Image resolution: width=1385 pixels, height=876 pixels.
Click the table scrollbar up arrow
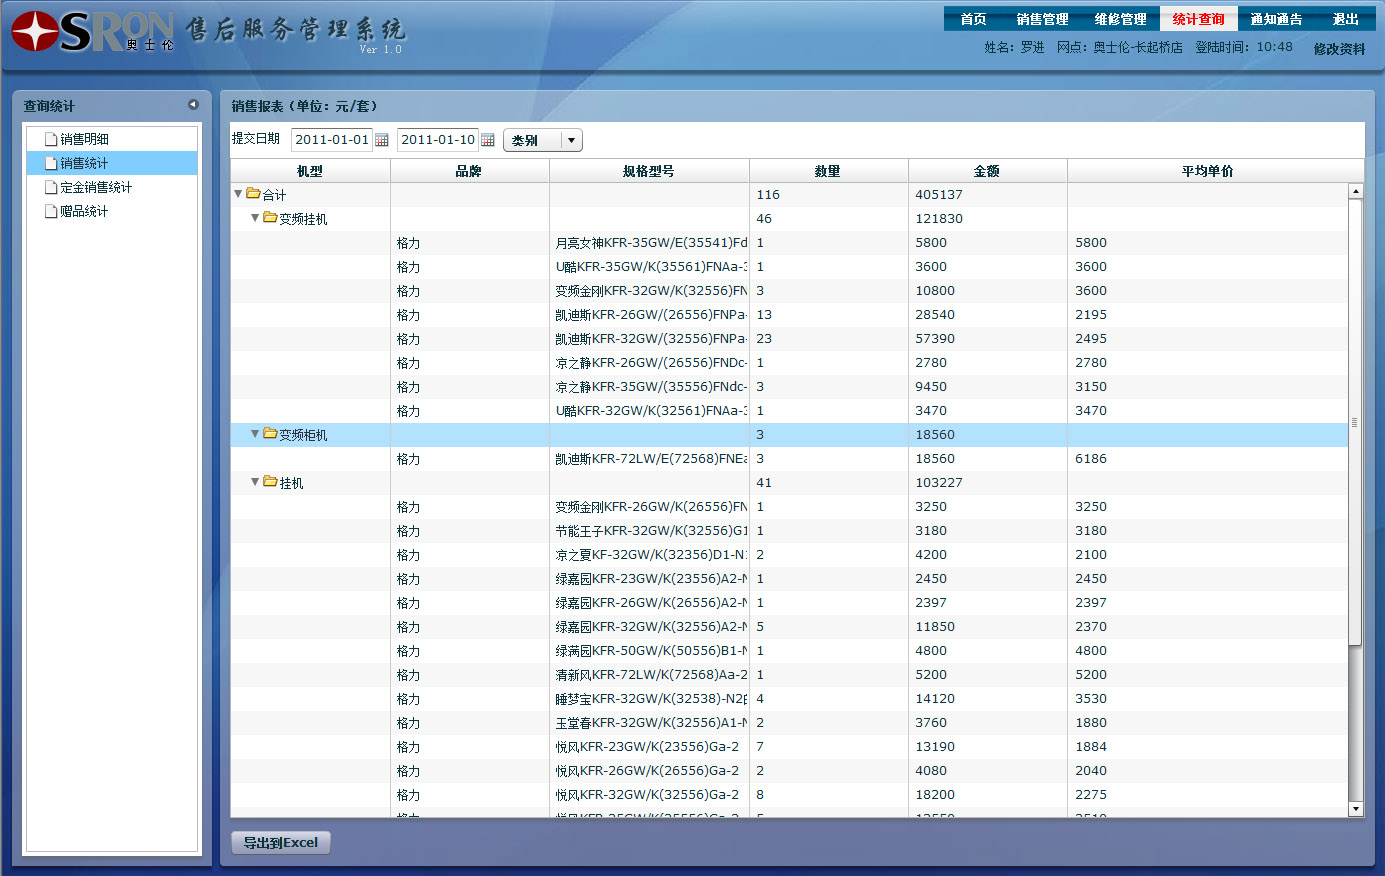[1356, 191]
